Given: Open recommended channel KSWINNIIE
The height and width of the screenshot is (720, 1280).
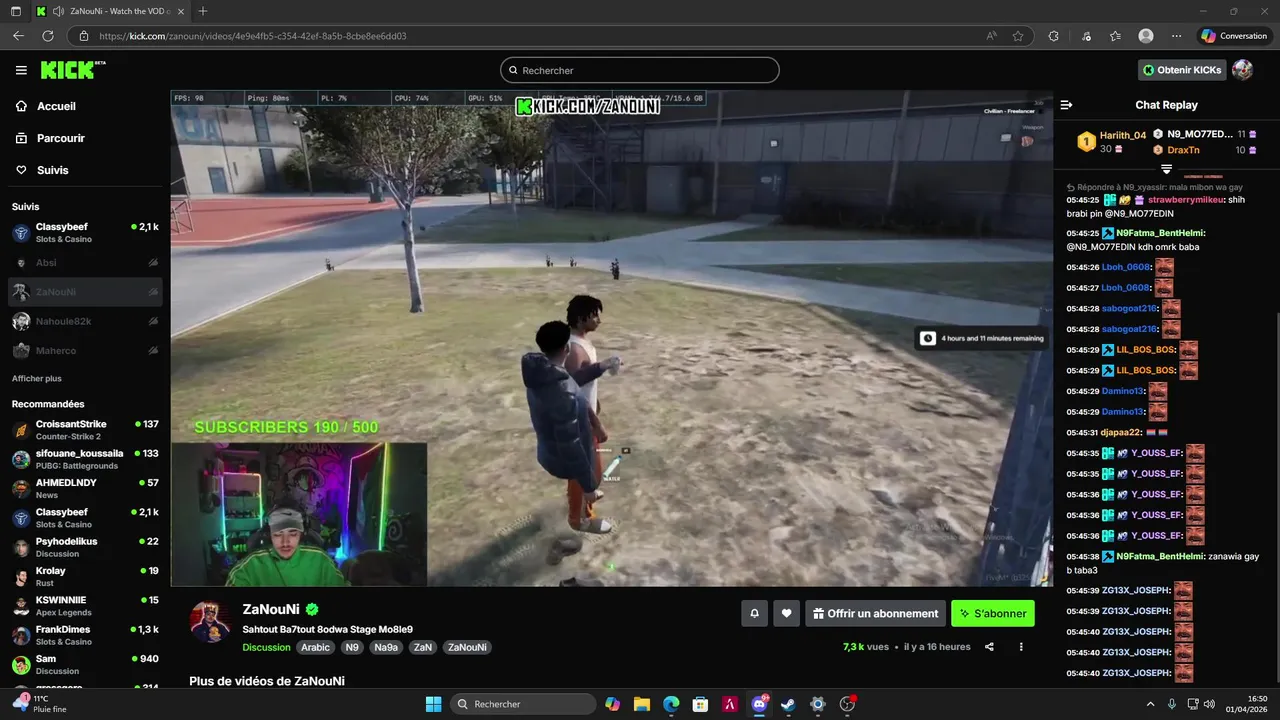Looking at the screenshot, I should pyautogui.click(x=85, y=606).
